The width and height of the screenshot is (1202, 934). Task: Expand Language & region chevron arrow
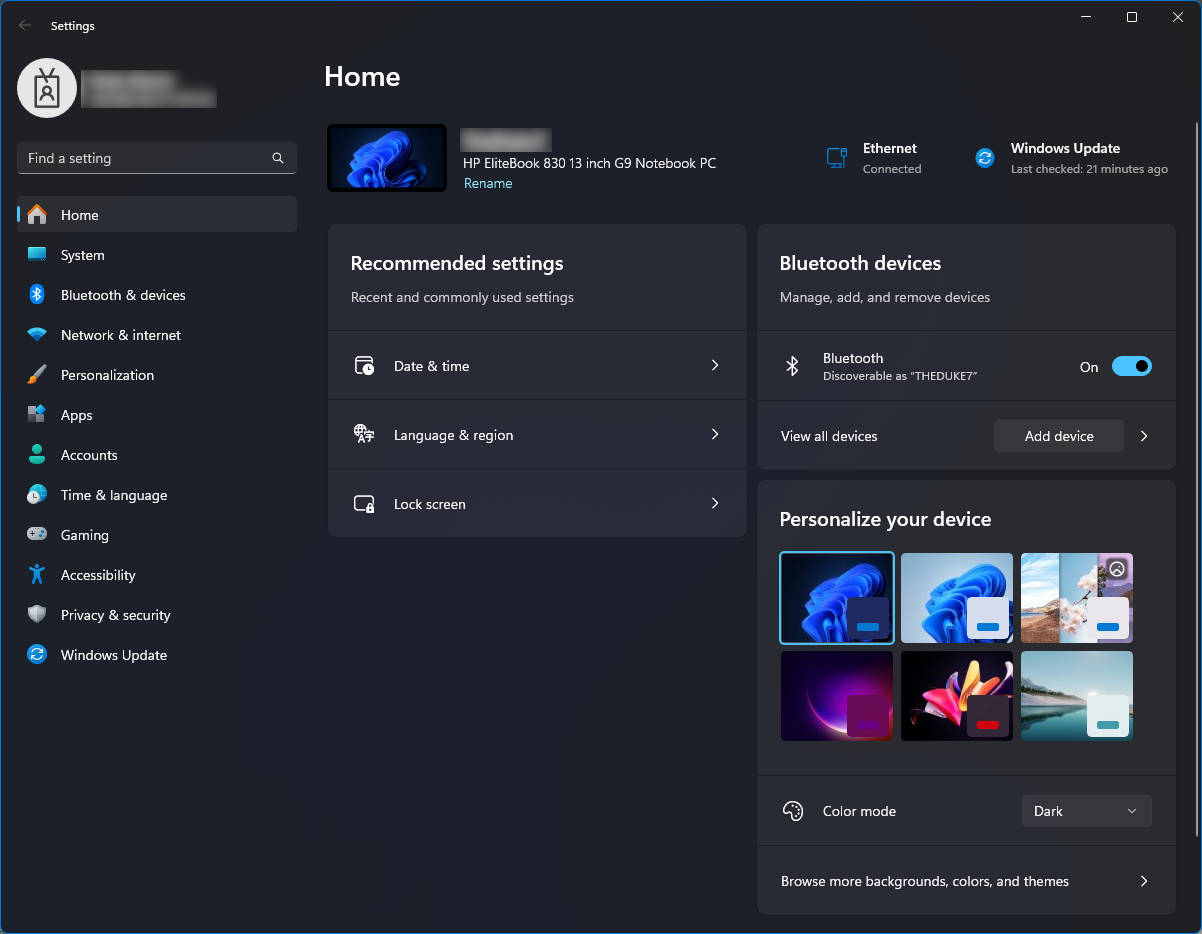point(715,435)
